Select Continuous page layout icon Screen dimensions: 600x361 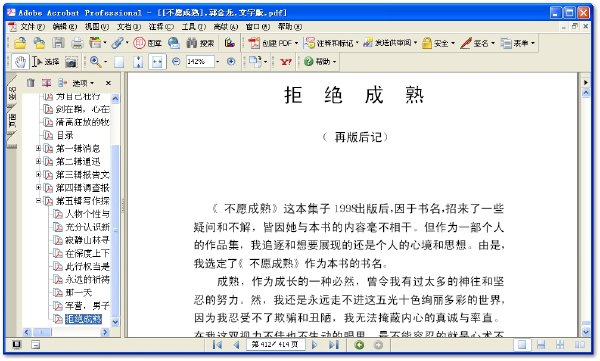pos(541,345)
